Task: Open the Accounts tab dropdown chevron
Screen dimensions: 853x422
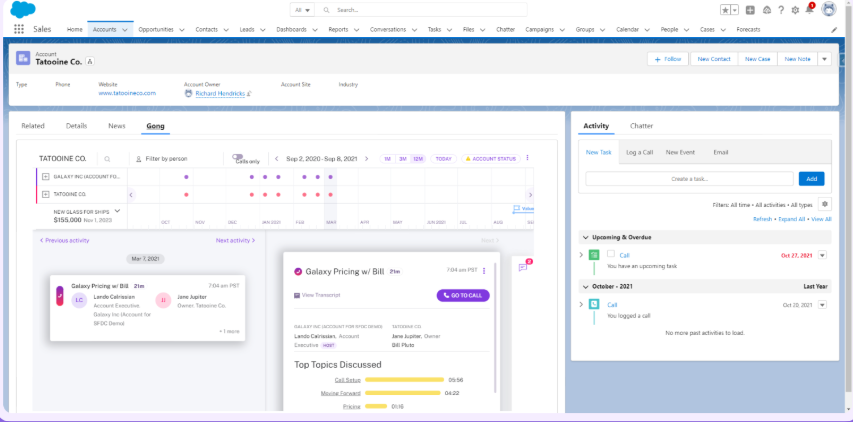Action: pos(125,30)
